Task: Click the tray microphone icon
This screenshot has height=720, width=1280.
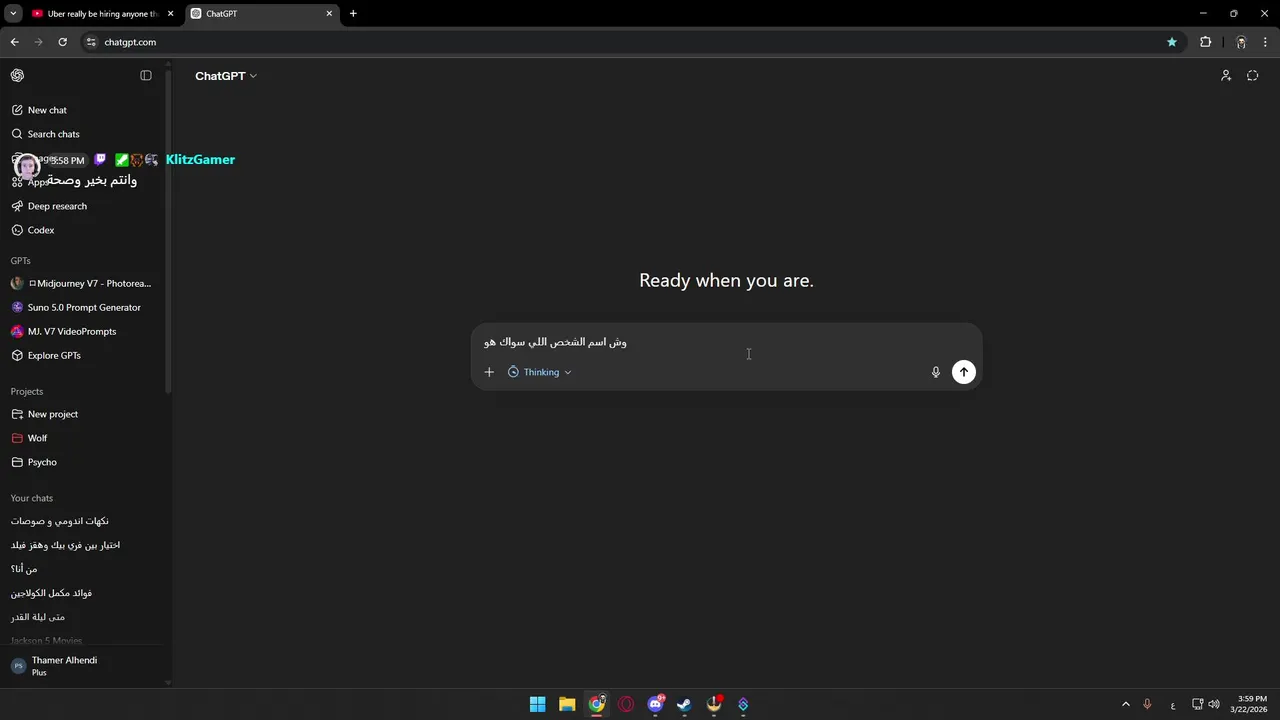Action: (x=1147, y=704)
